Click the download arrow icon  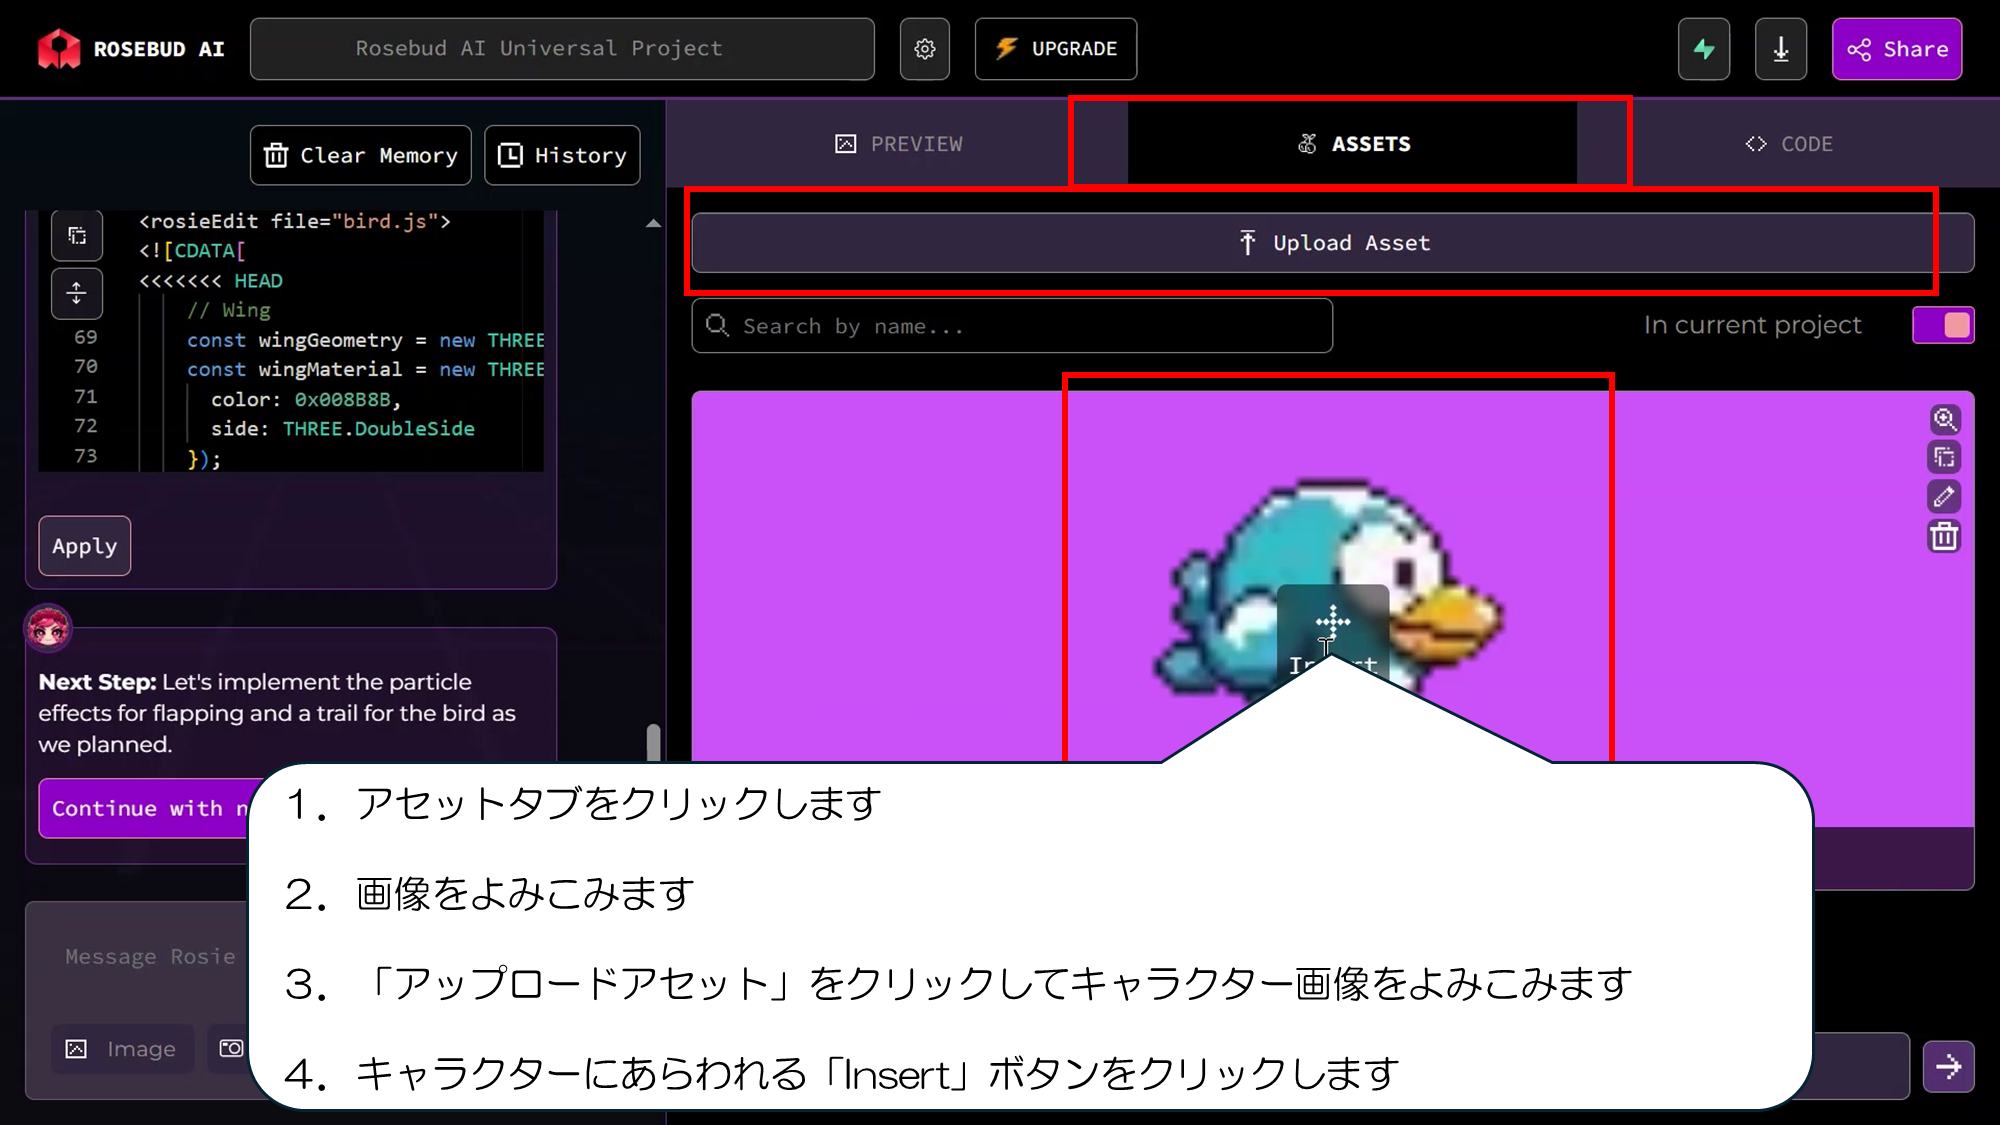(x=1781, y=49)
